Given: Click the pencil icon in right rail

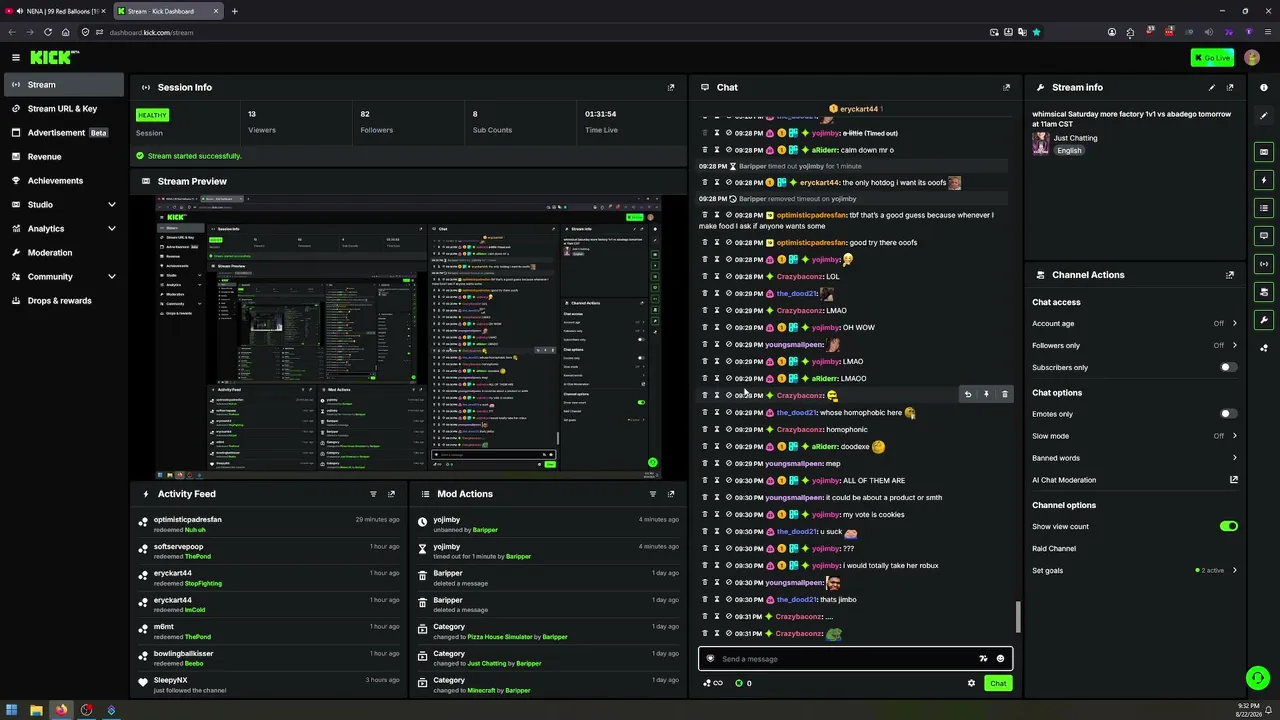Looking at the screenshot, I should coord(1264,116).
